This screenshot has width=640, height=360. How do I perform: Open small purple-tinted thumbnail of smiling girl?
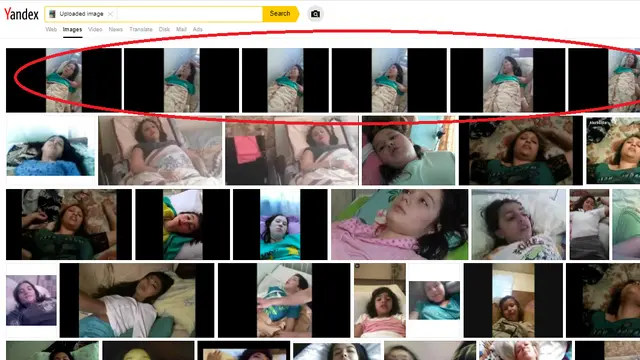[x=31, y=300]
